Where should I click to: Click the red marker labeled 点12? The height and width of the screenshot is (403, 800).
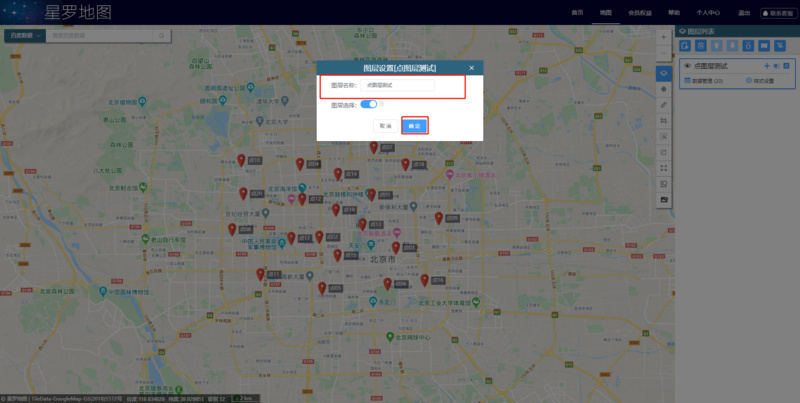302,199
